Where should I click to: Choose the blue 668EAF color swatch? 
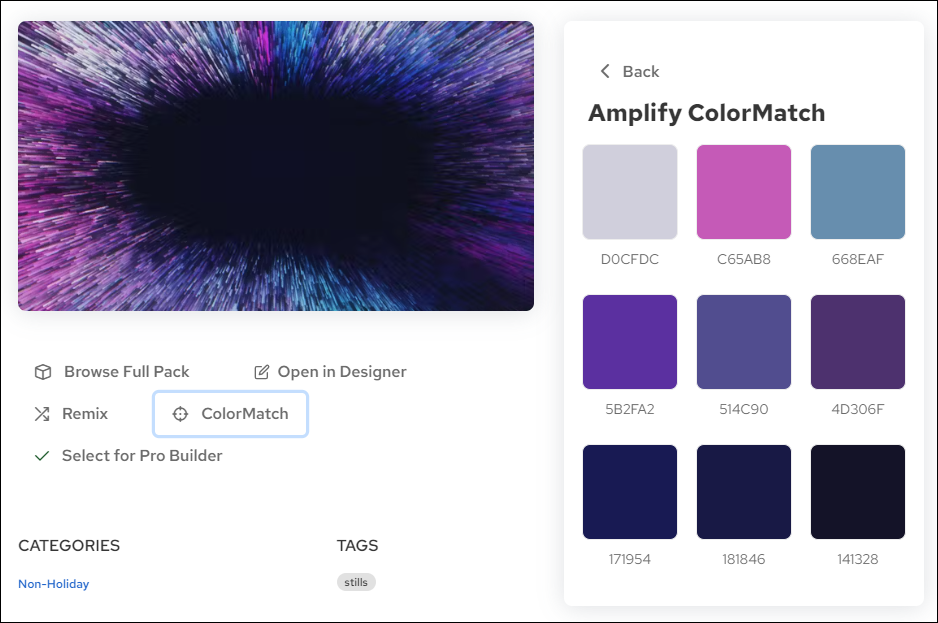point(858,192)
